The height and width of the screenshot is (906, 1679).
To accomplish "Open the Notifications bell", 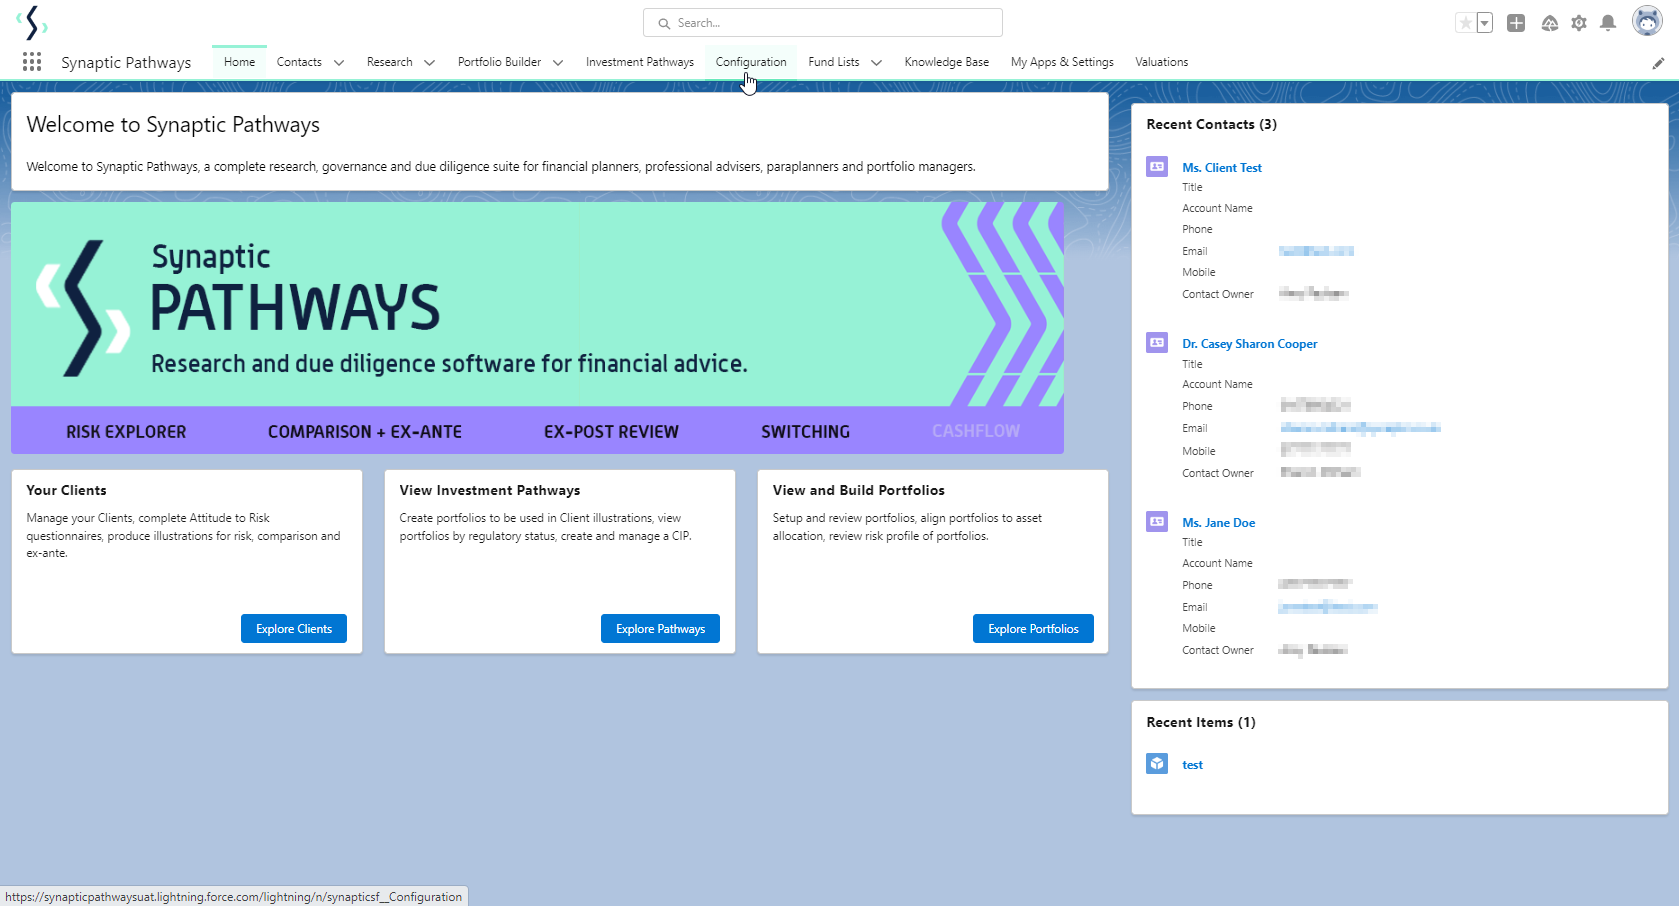I will 1608,23.
